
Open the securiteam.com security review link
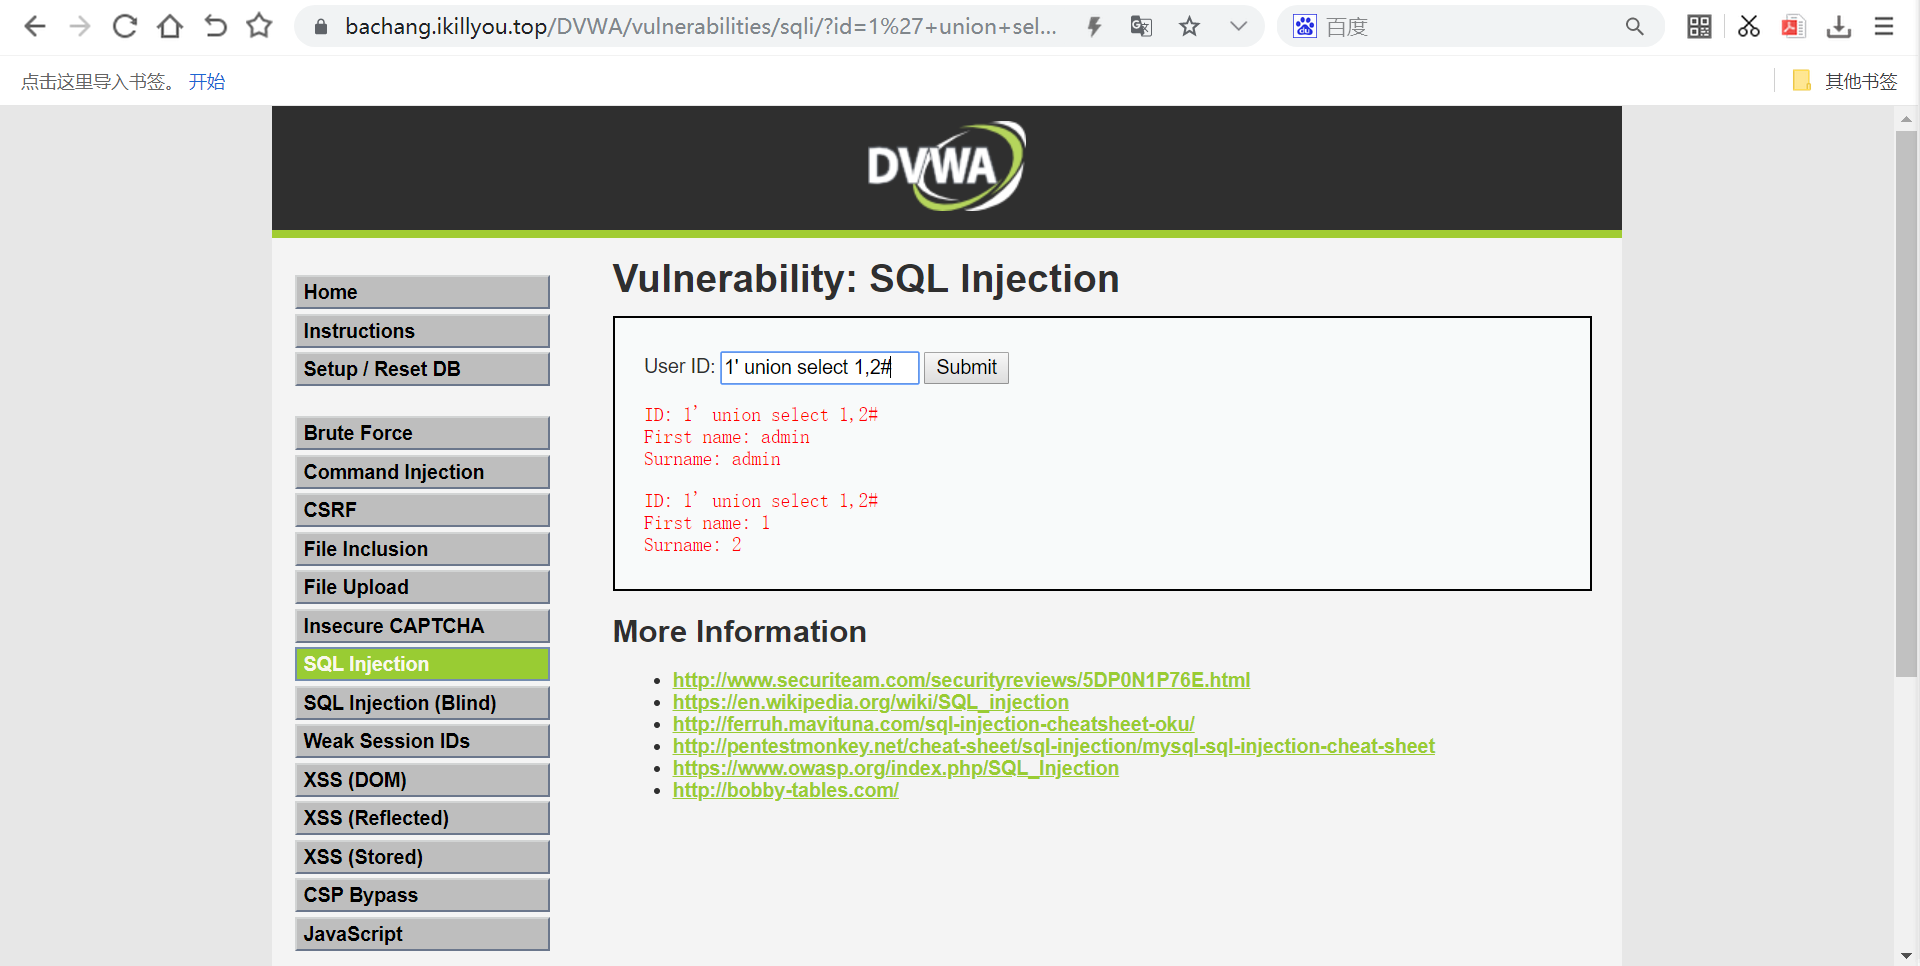[x=961, y=680]
